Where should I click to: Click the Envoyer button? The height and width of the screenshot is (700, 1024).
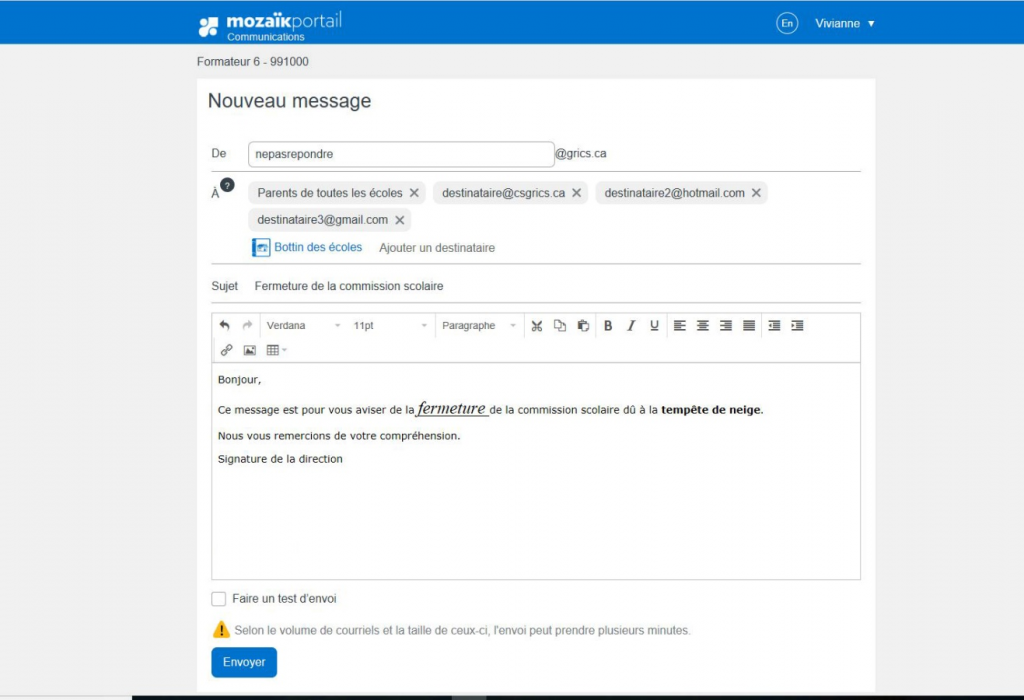click(x=244, y=662)
